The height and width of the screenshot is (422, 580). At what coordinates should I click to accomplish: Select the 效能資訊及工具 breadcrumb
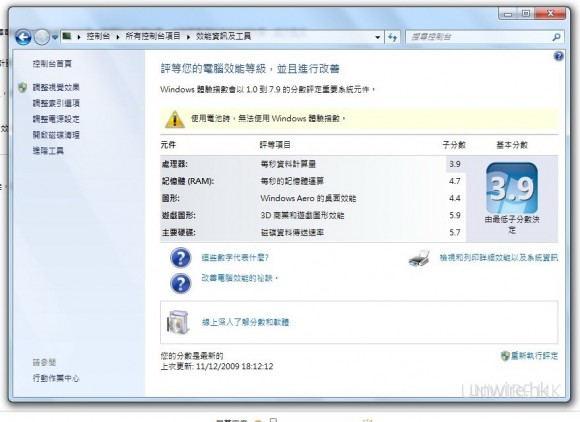[223, 36]
